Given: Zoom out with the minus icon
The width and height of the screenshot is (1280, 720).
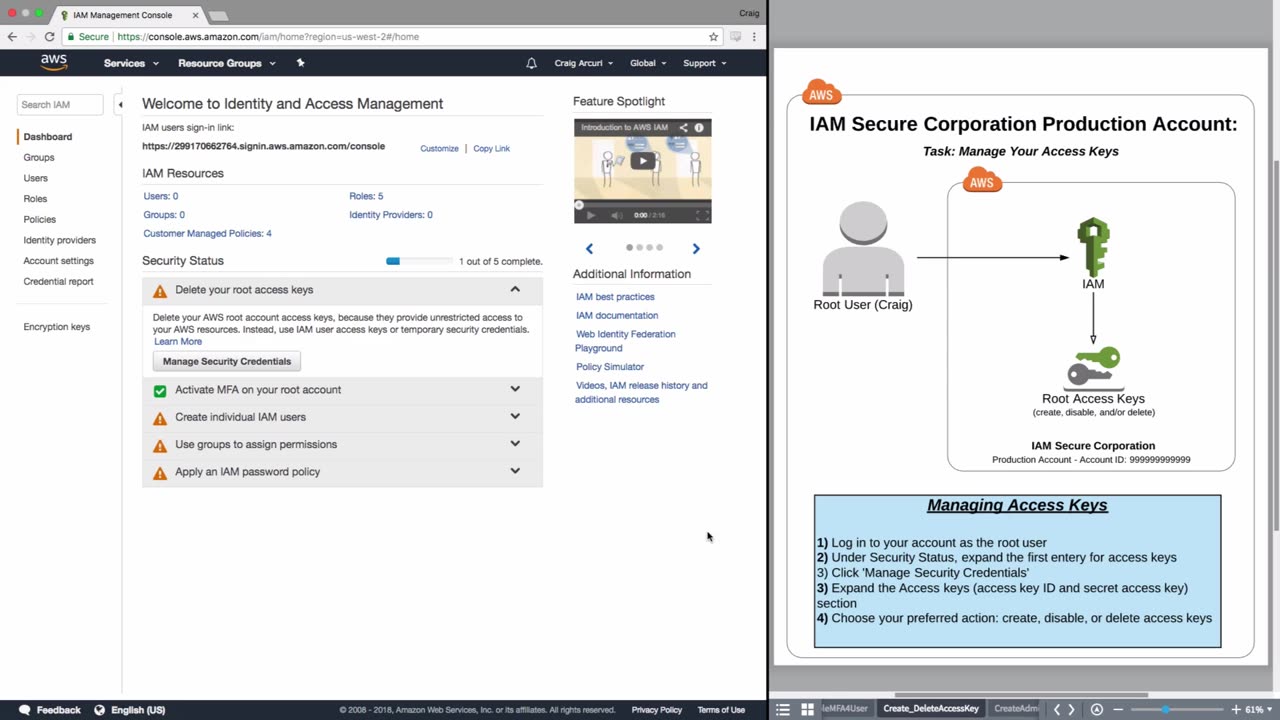Looking at the screenshot, I should pyautogui.click(x=1118, y=709).
